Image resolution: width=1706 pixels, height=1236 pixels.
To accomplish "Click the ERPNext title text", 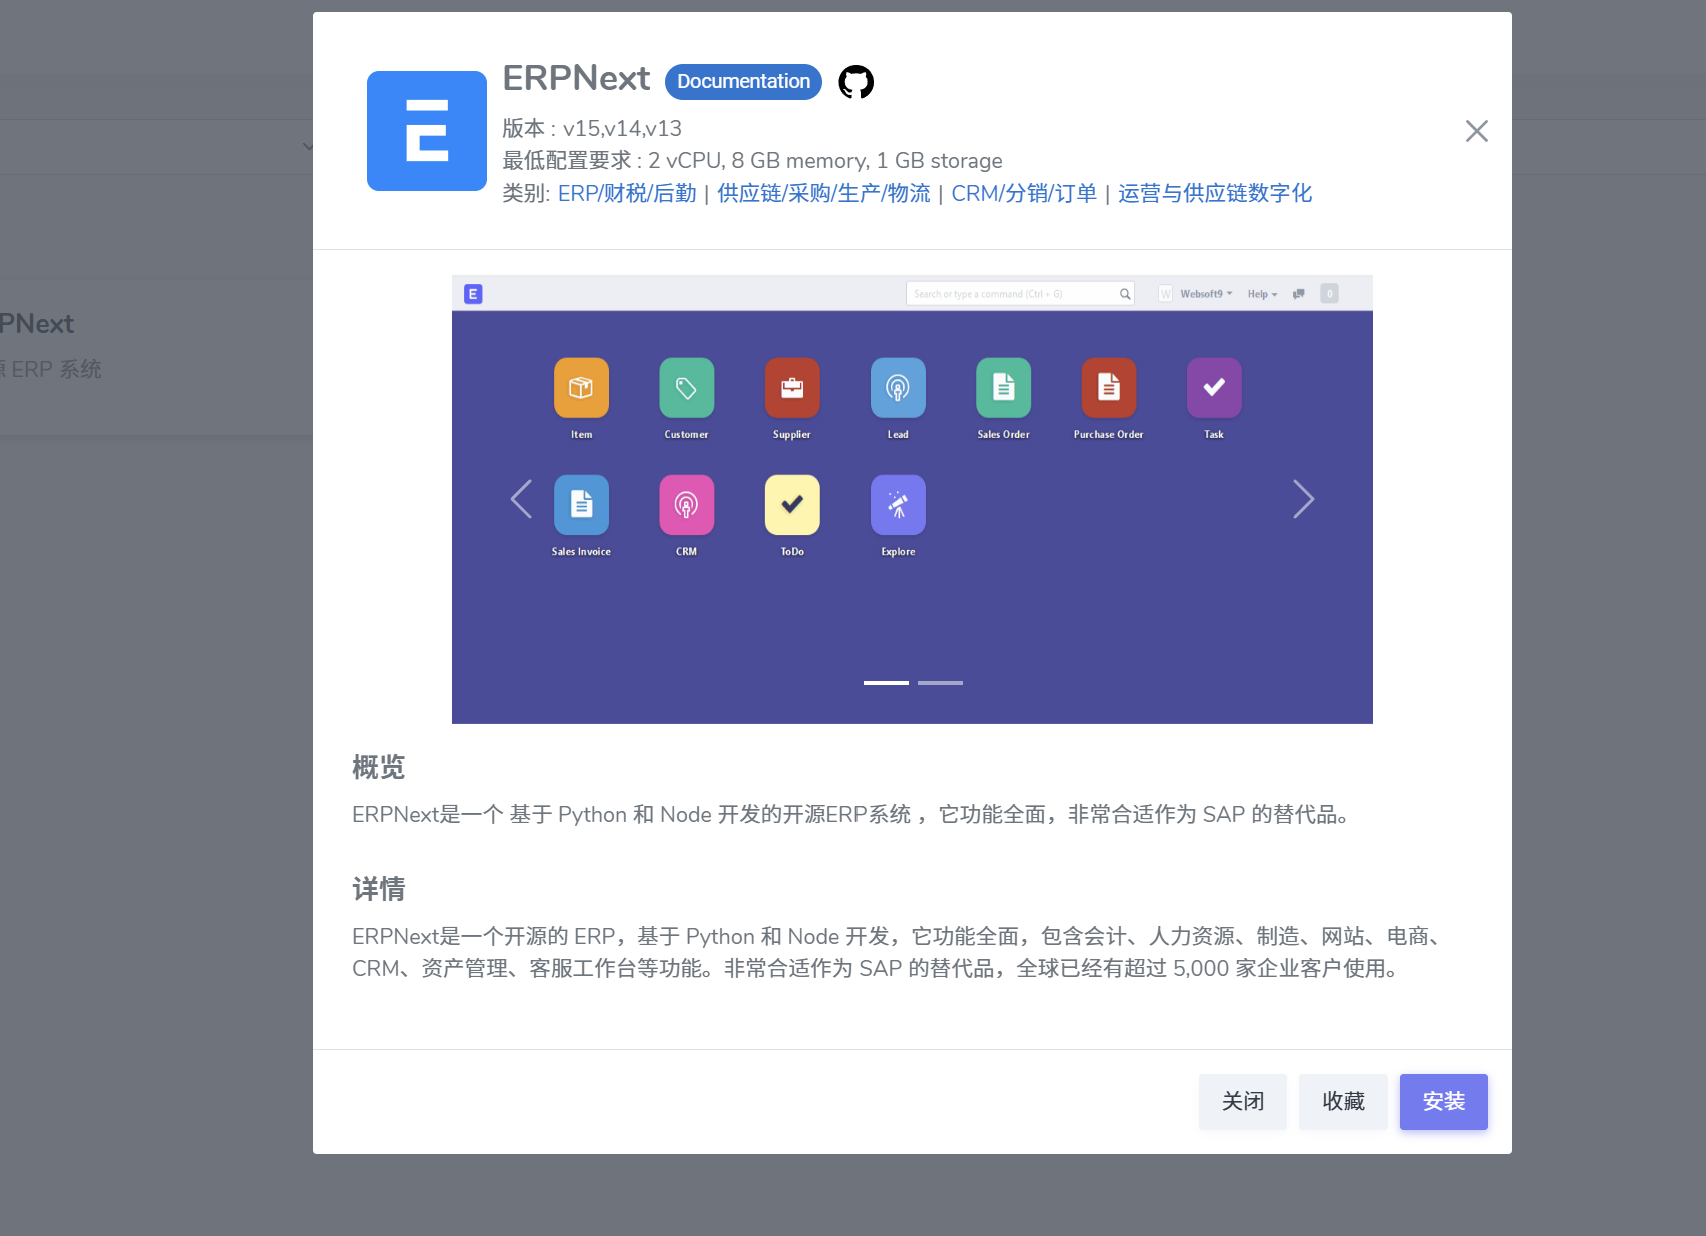I will coord(576,79).
